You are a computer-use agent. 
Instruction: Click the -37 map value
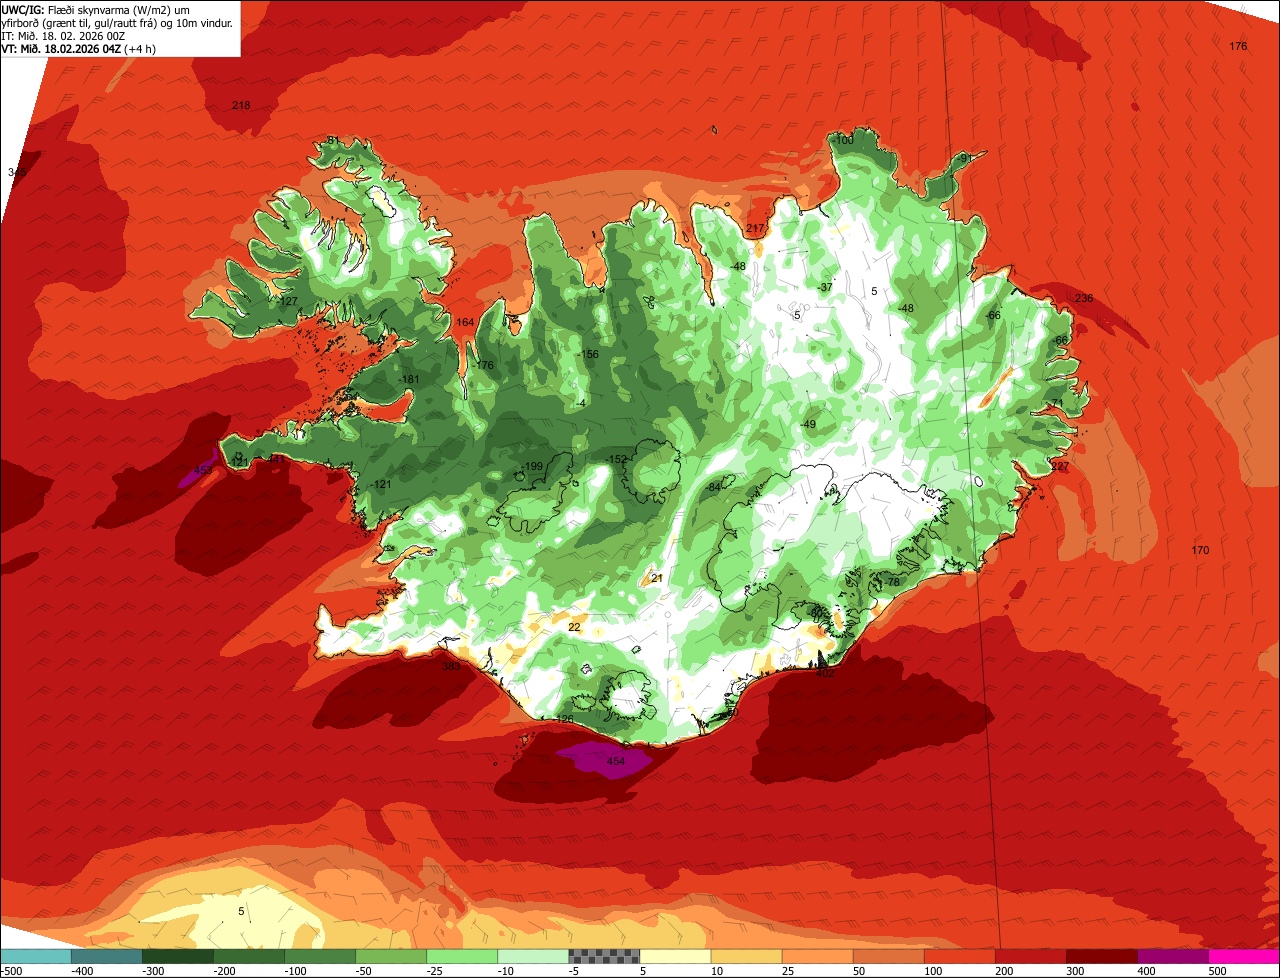coord(825,288)
